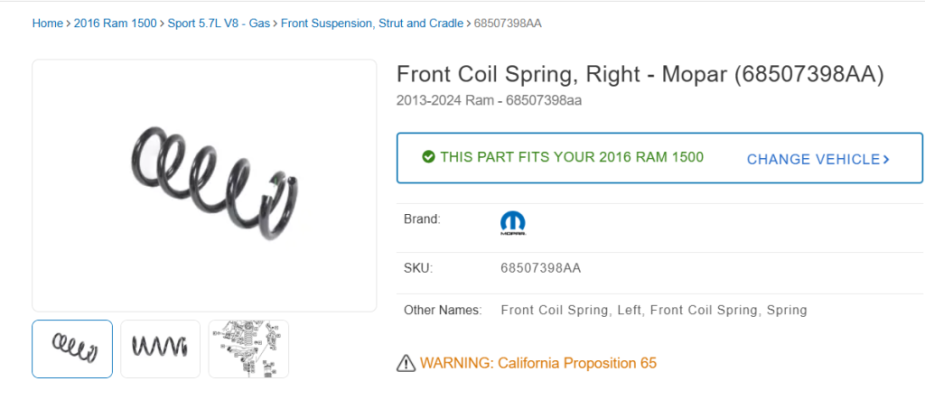Select the second side-view spring thumbnail
Image resolution: width=925 pixels, height=400 pixels.
tap(160, 349)
